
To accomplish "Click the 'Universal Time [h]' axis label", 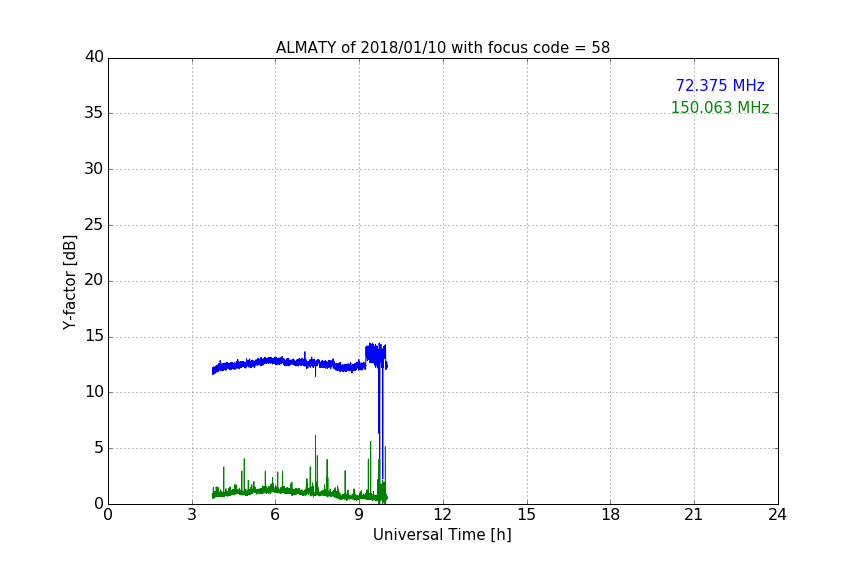I will tap(442, 535).
